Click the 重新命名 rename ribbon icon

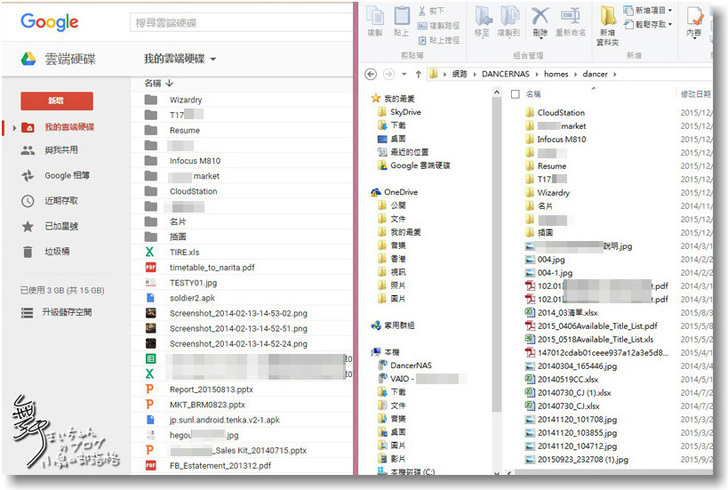(570, 16)
